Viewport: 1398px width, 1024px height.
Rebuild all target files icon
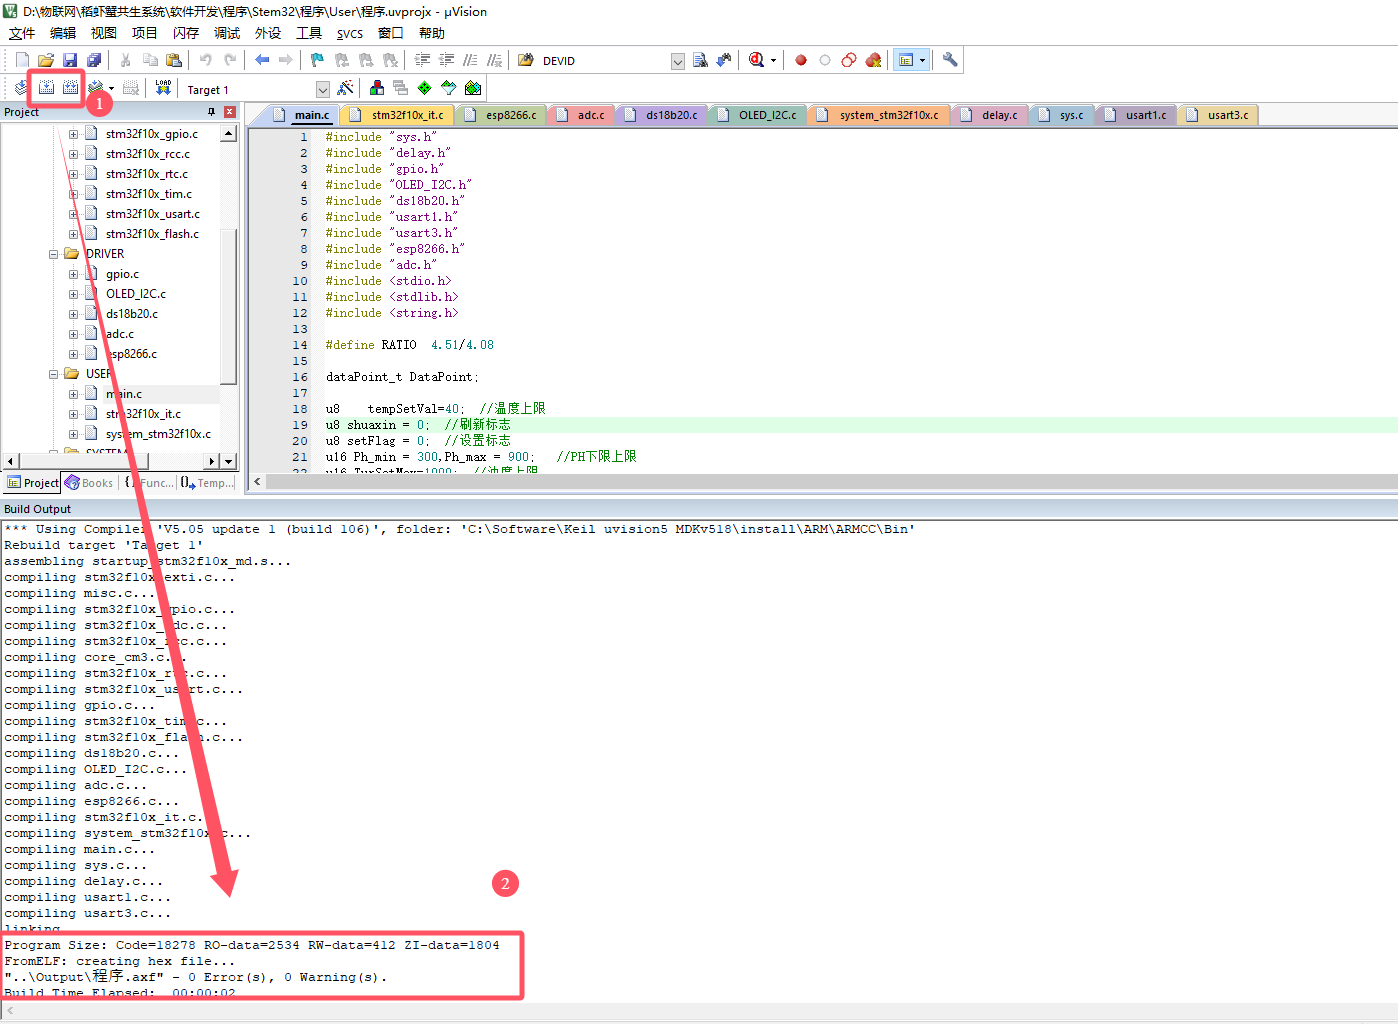[70, 88]
